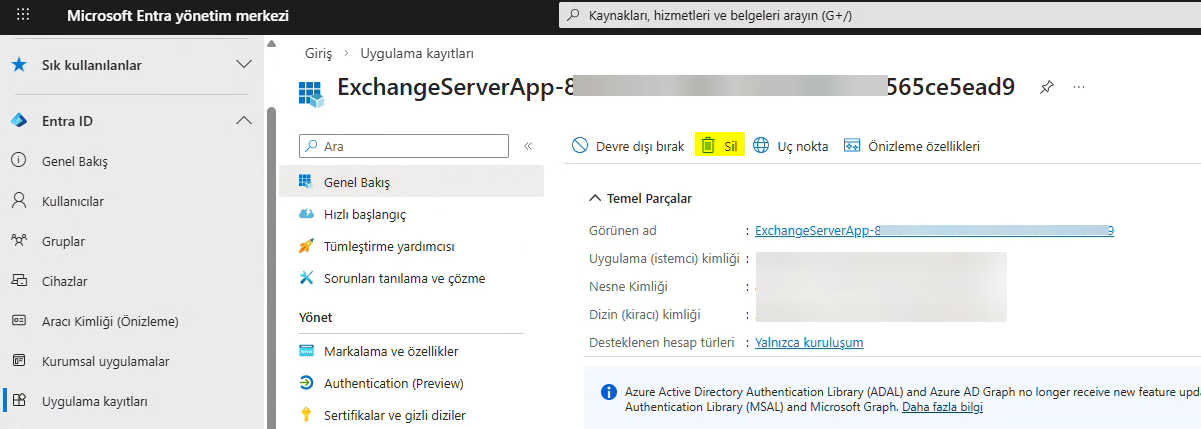Open Authentication (Preview) menu item
Image resolution: width=1201 pixels, height=429 pixels.
click(x=393, y=383)
